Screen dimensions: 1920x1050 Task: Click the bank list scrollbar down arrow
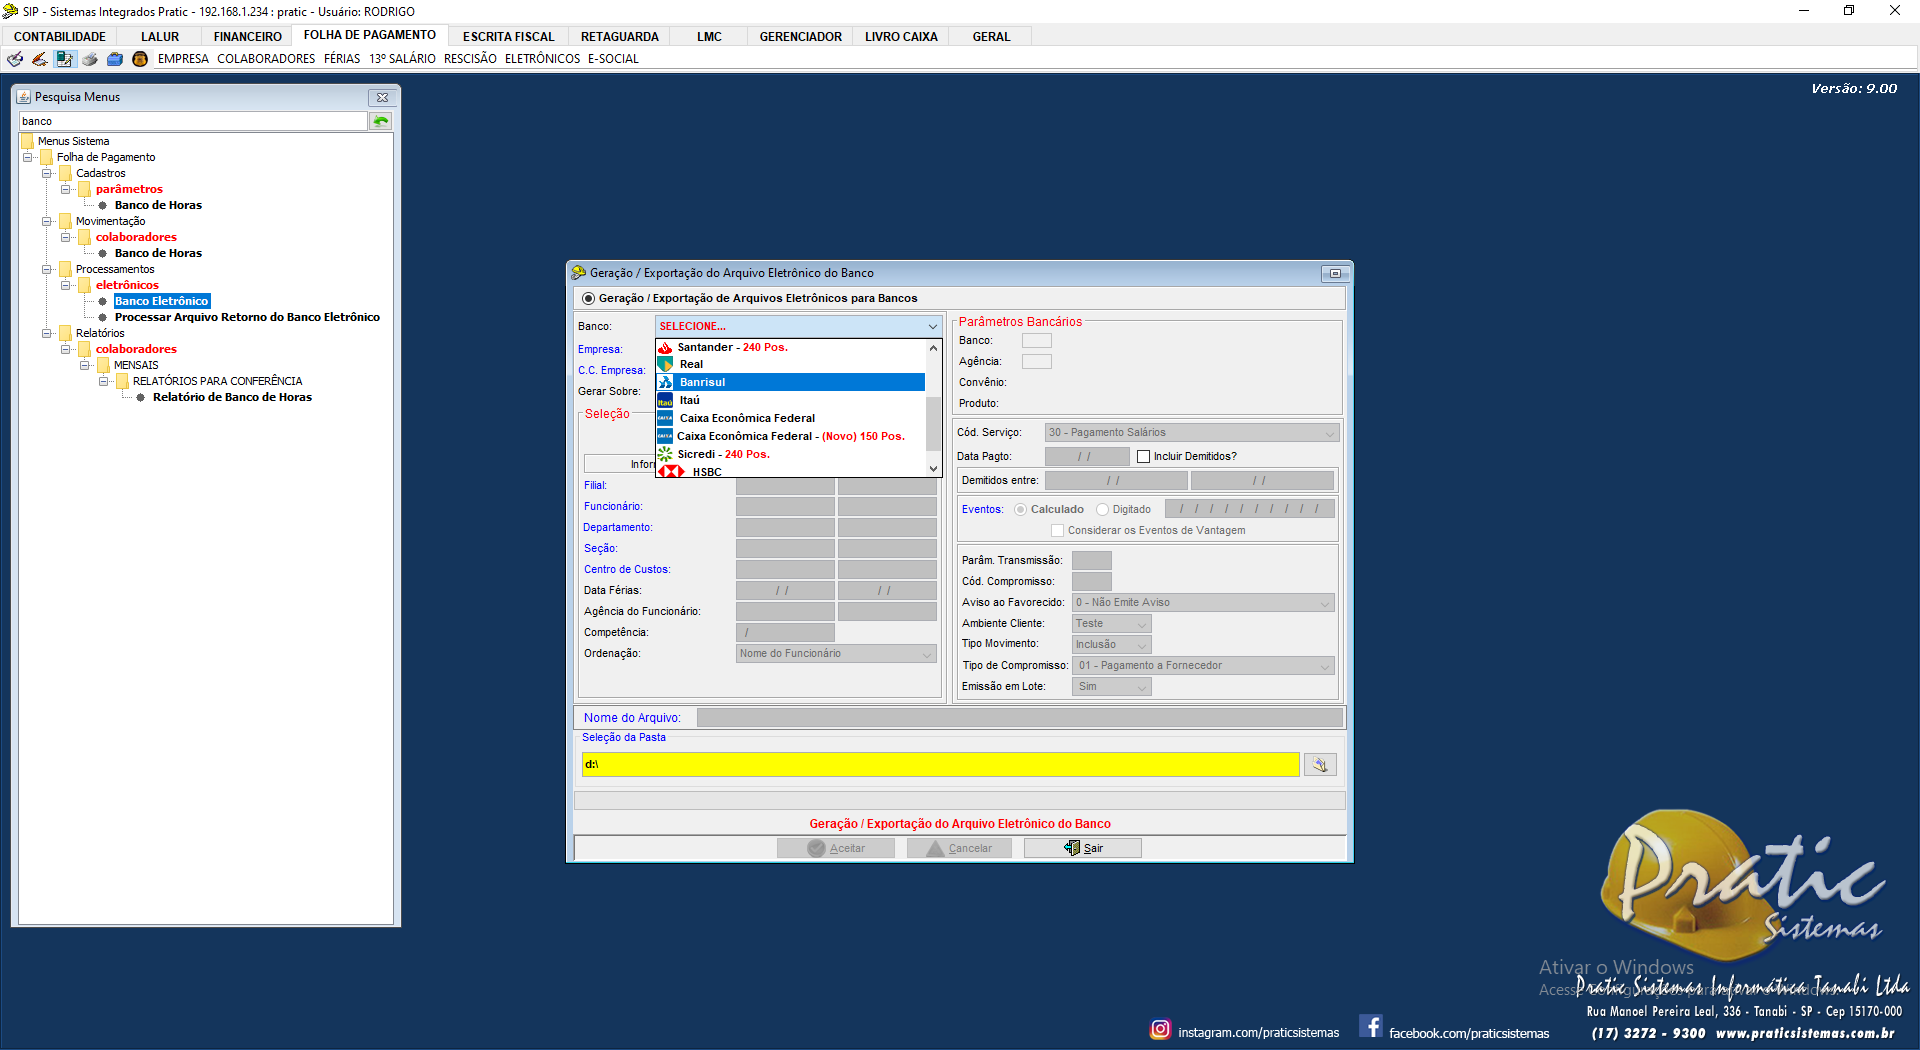933,468
